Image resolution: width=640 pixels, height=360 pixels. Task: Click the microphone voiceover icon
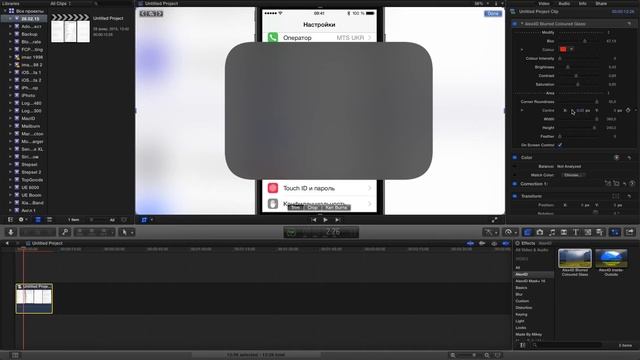11,232
